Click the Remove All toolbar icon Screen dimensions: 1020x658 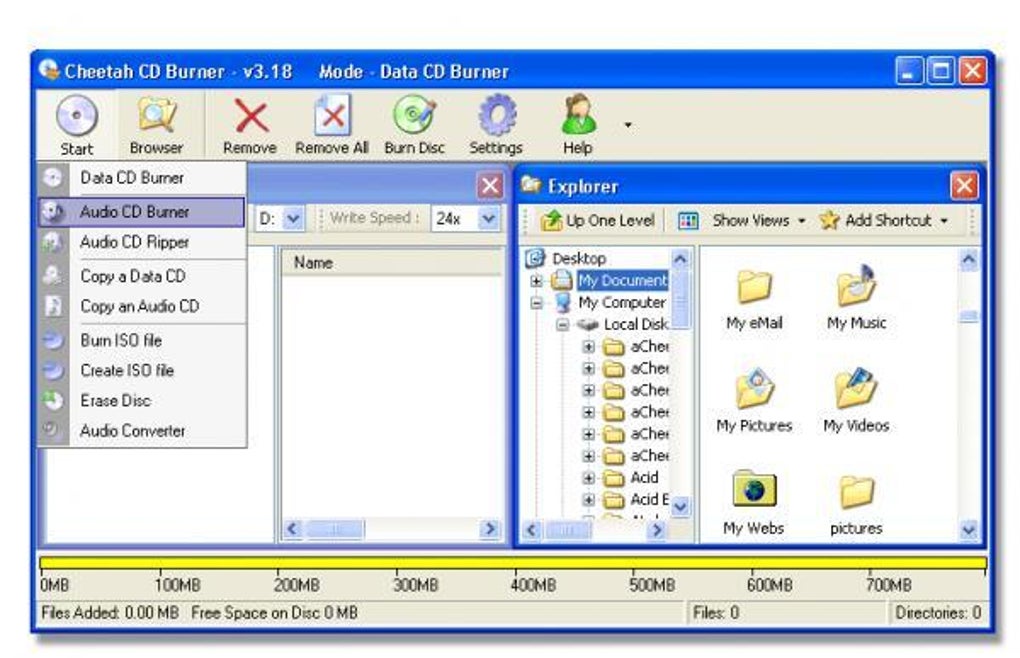[x=332, y=114]
